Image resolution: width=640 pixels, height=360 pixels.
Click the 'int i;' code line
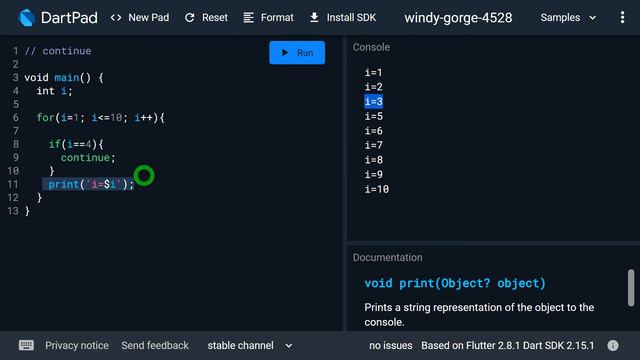coord(54,91)
